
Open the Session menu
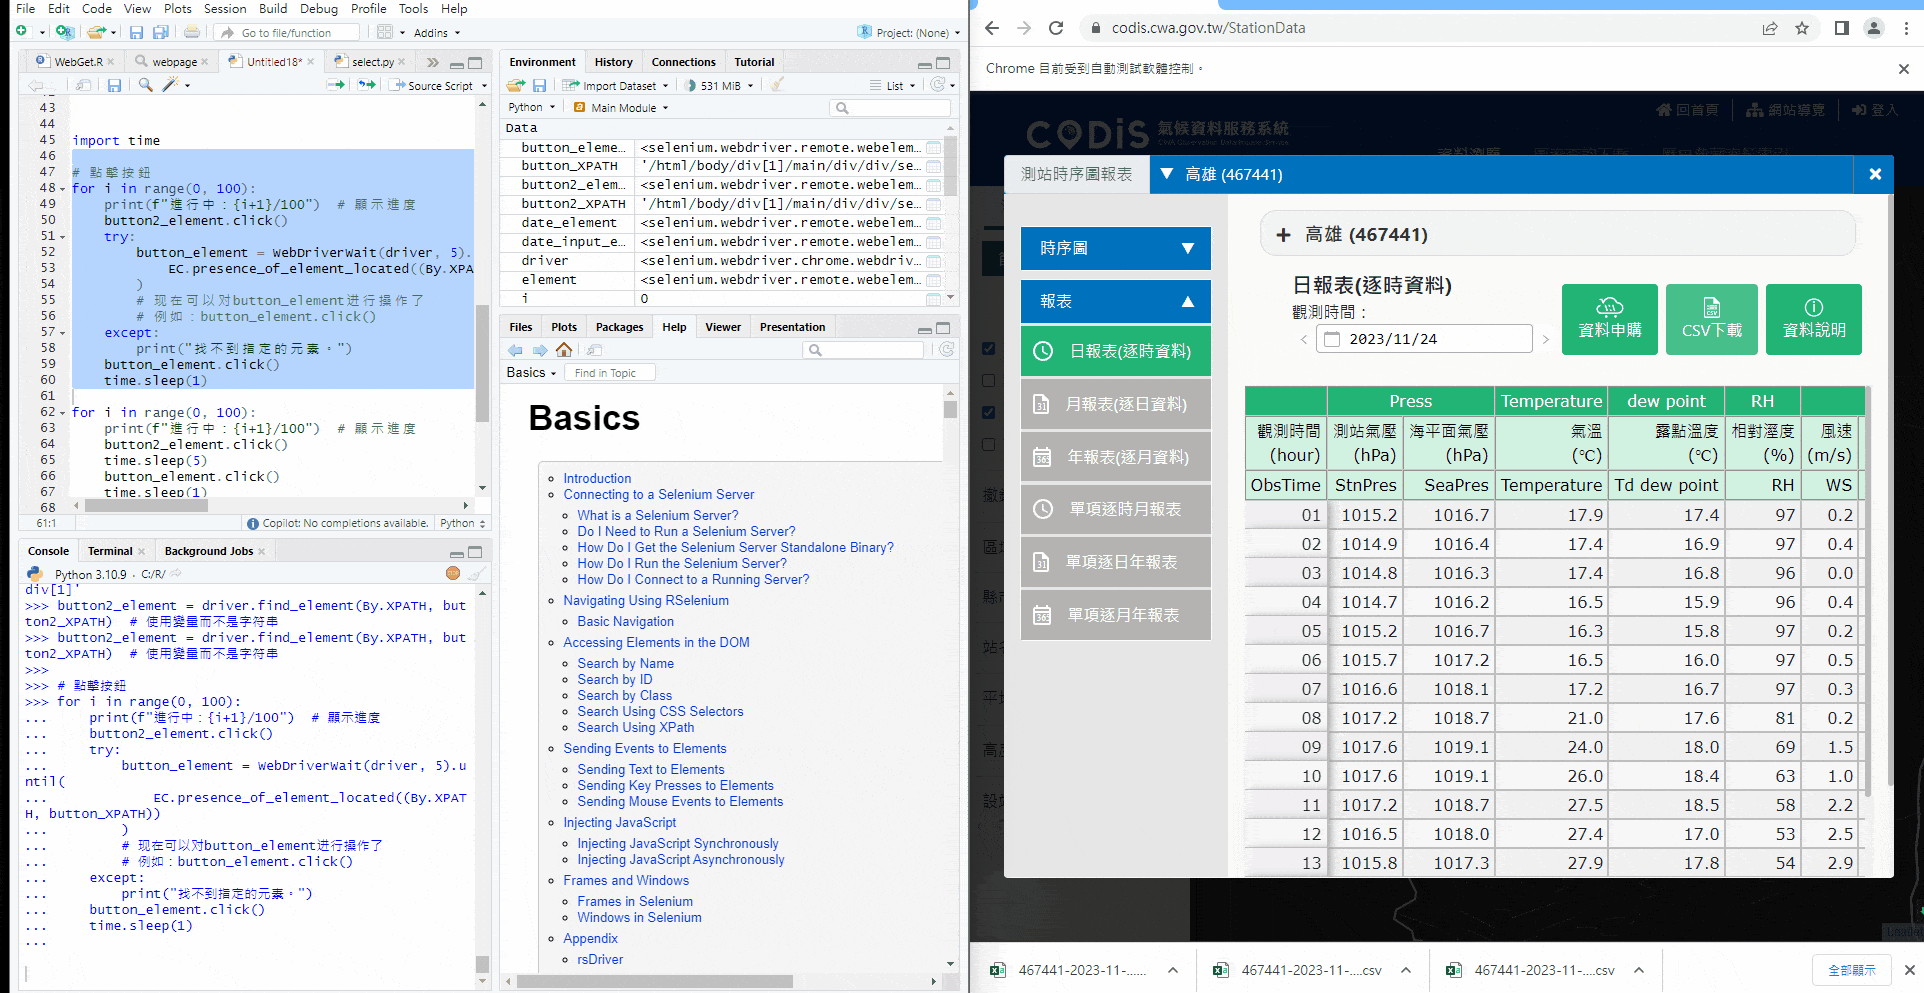click(224, 9)
